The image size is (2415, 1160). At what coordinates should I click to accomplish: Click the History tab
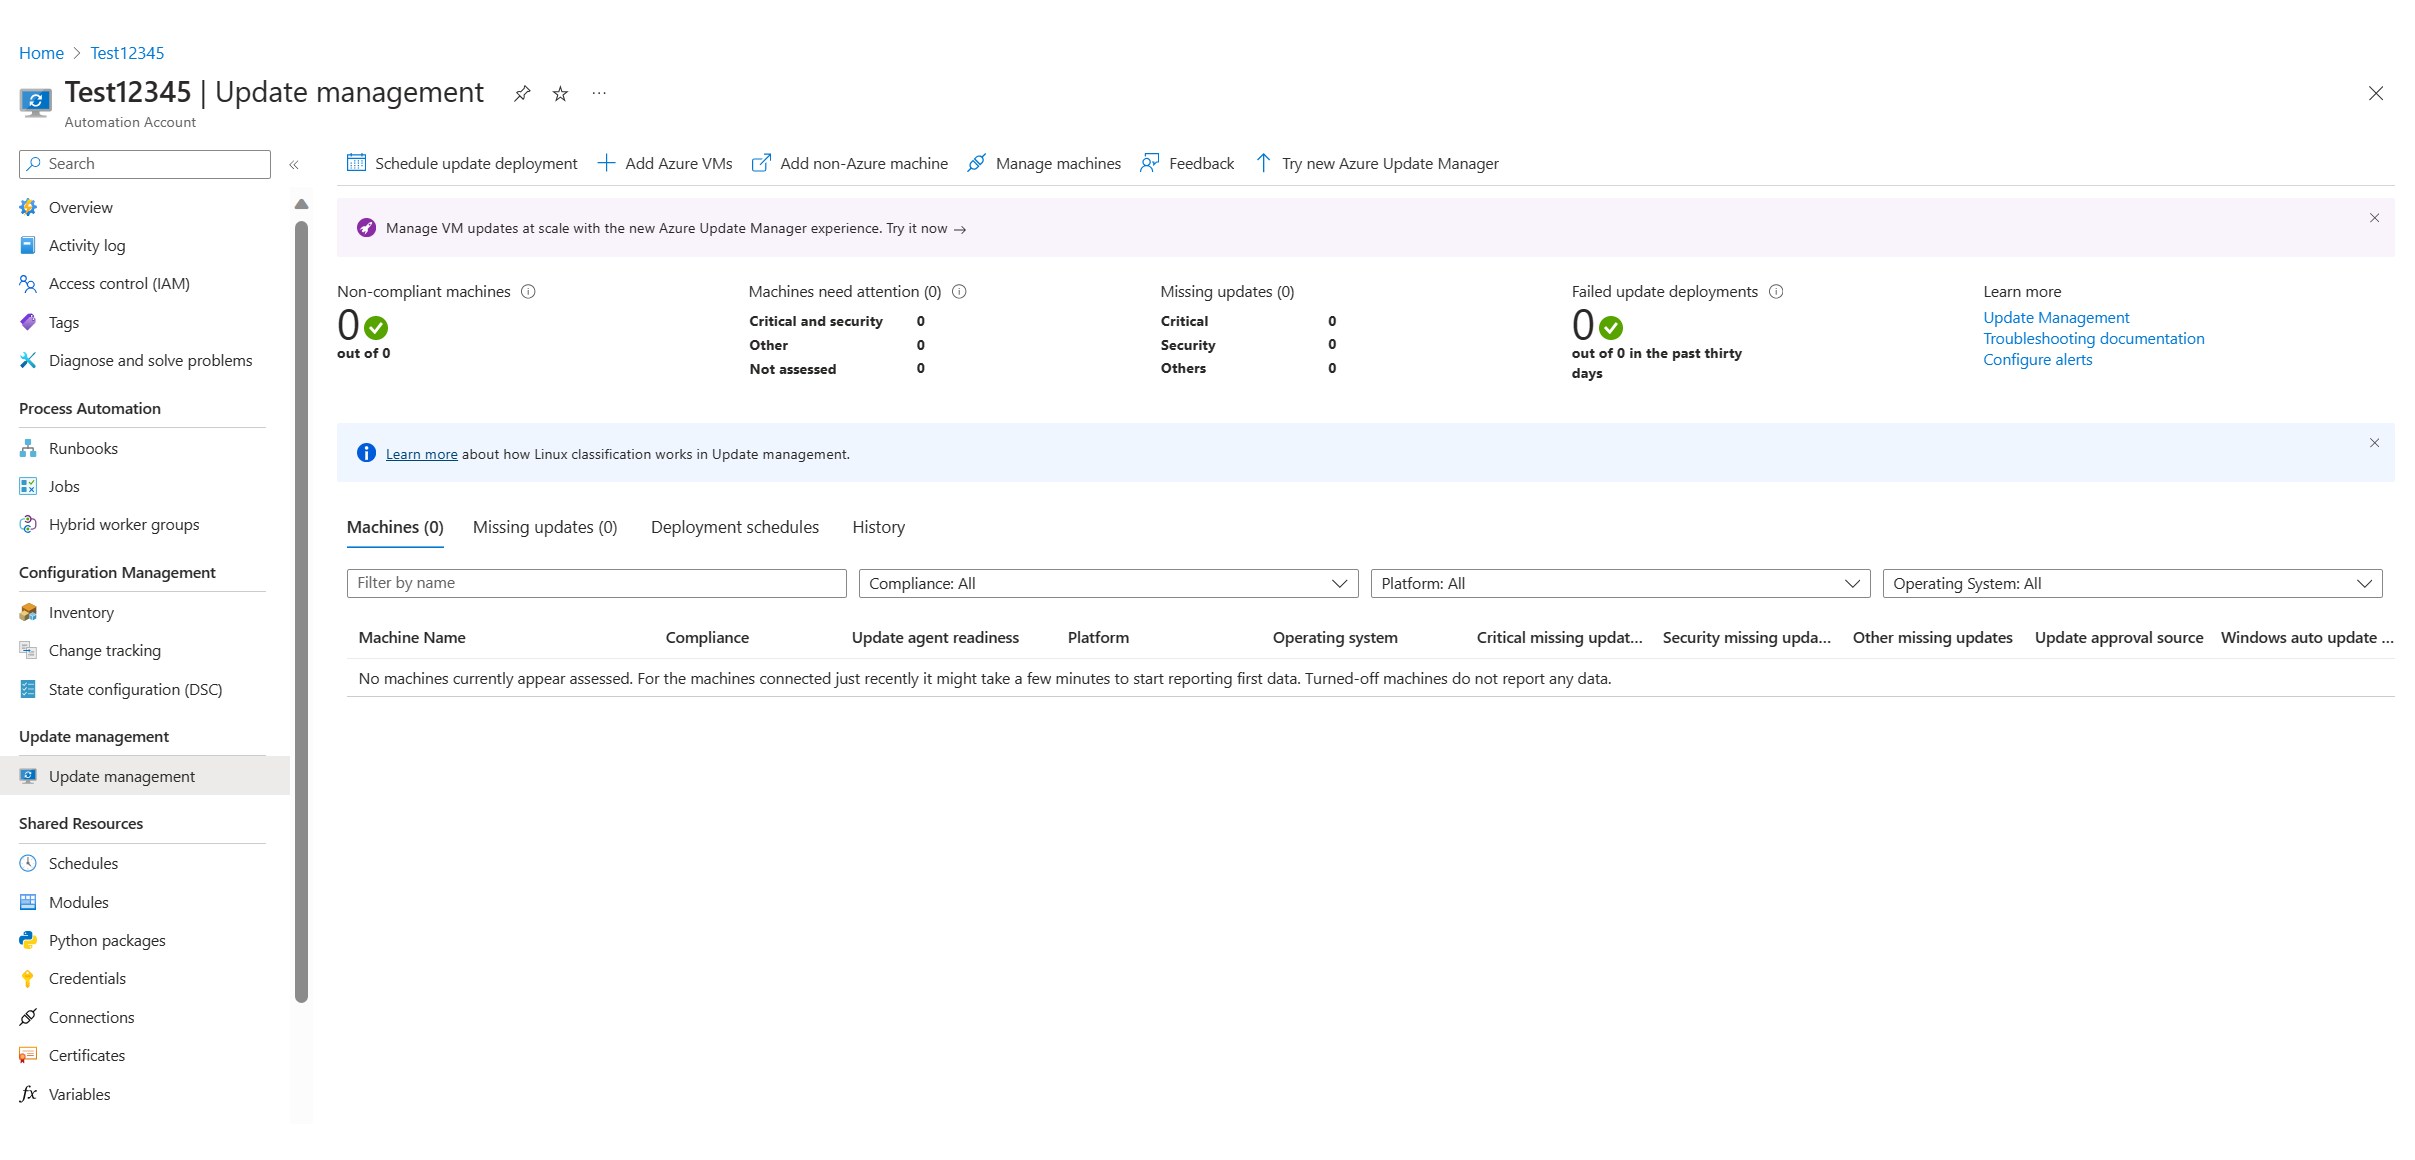(x=878, y=525)
